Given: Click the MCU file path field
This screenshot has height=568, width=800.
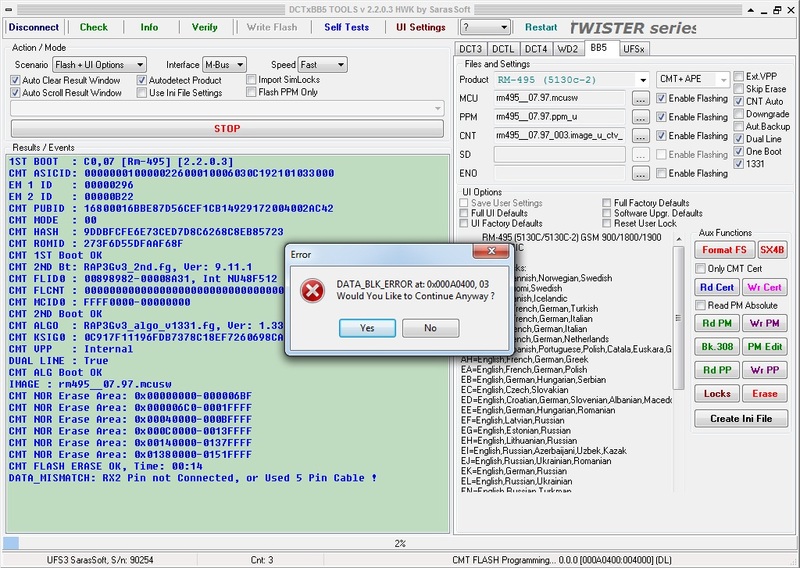Looking at the screenshot, I should pos(559,98).
